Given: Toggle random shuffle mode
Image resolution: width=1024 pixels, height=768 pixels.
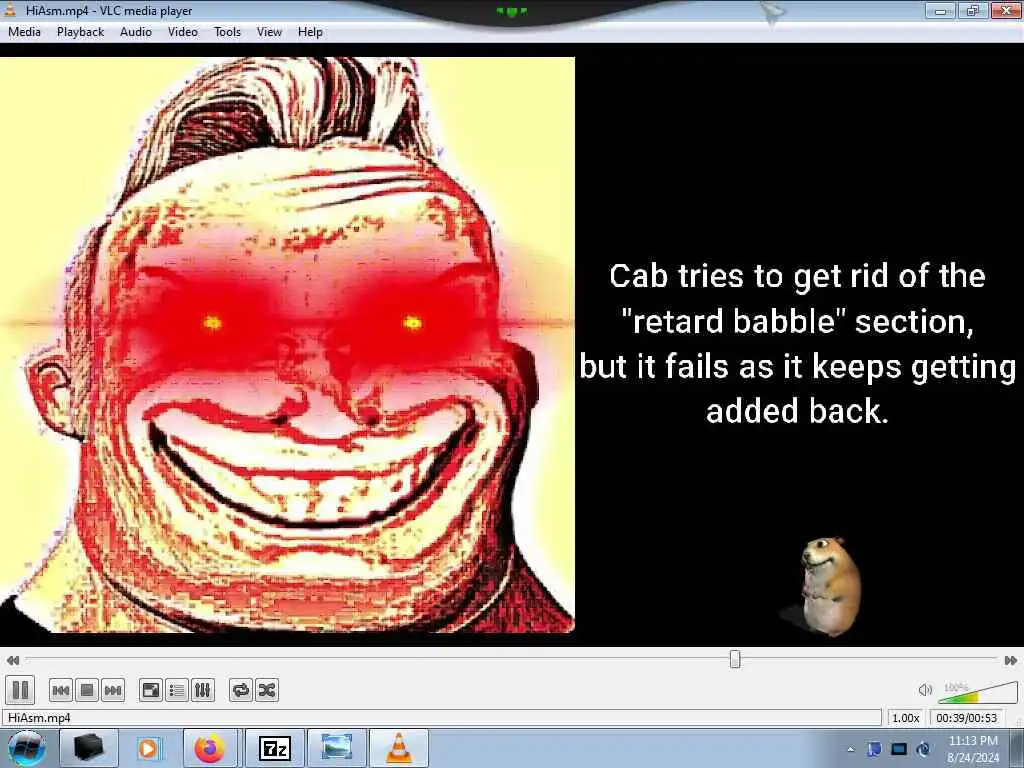Looking at the screenshot, I should (266, 690).
